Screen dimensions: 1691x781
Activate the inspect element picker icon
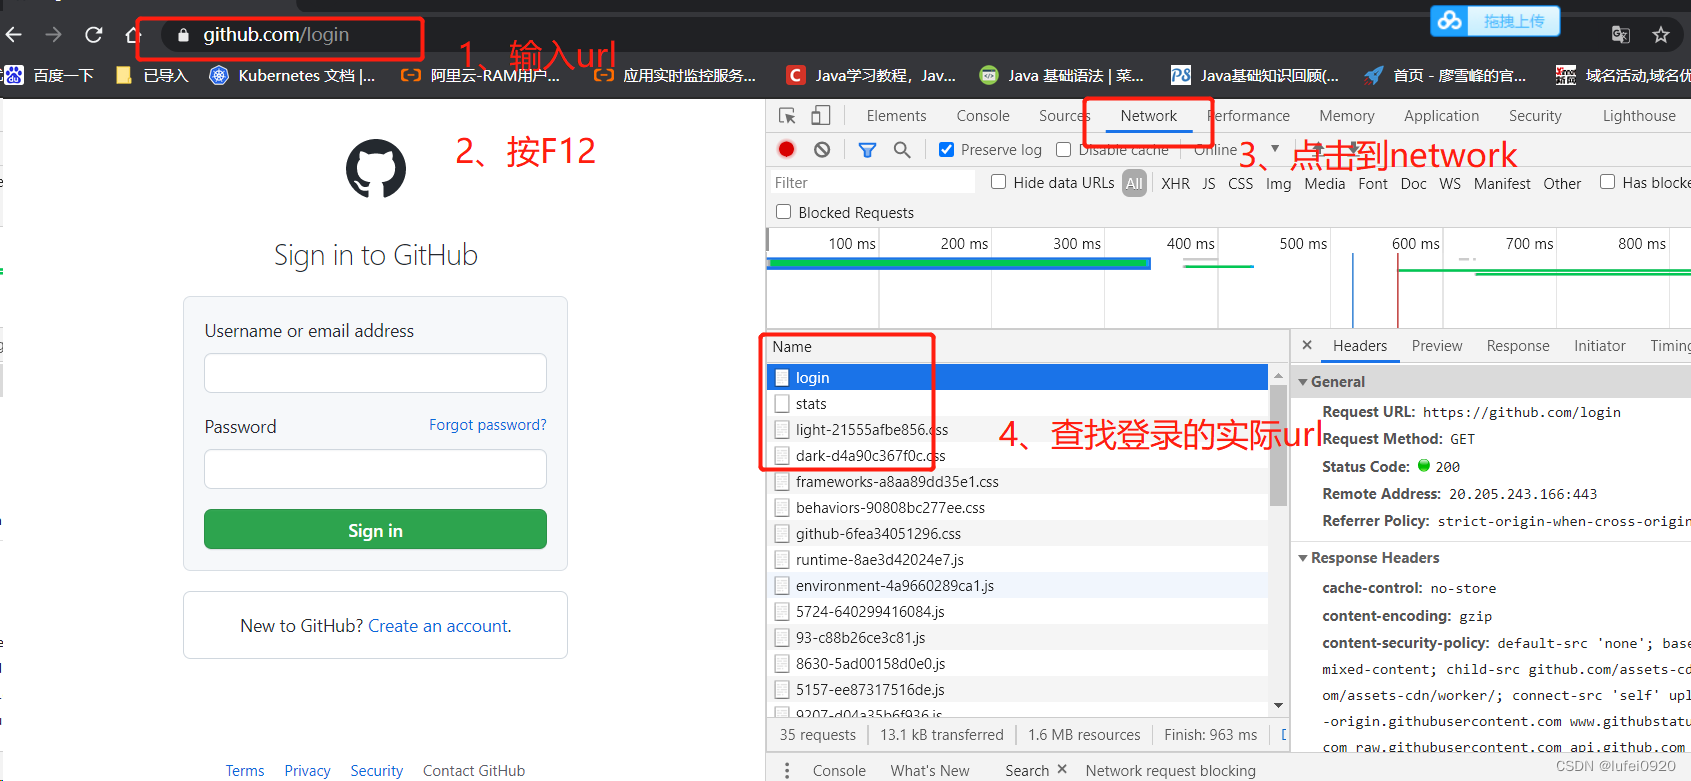(x=788, y=116)
